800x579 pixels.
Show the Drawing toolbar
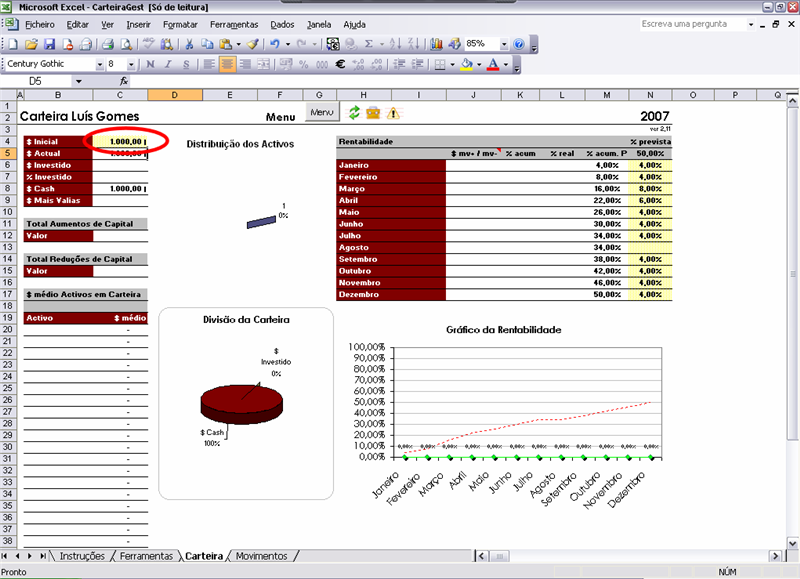(454, 44)
